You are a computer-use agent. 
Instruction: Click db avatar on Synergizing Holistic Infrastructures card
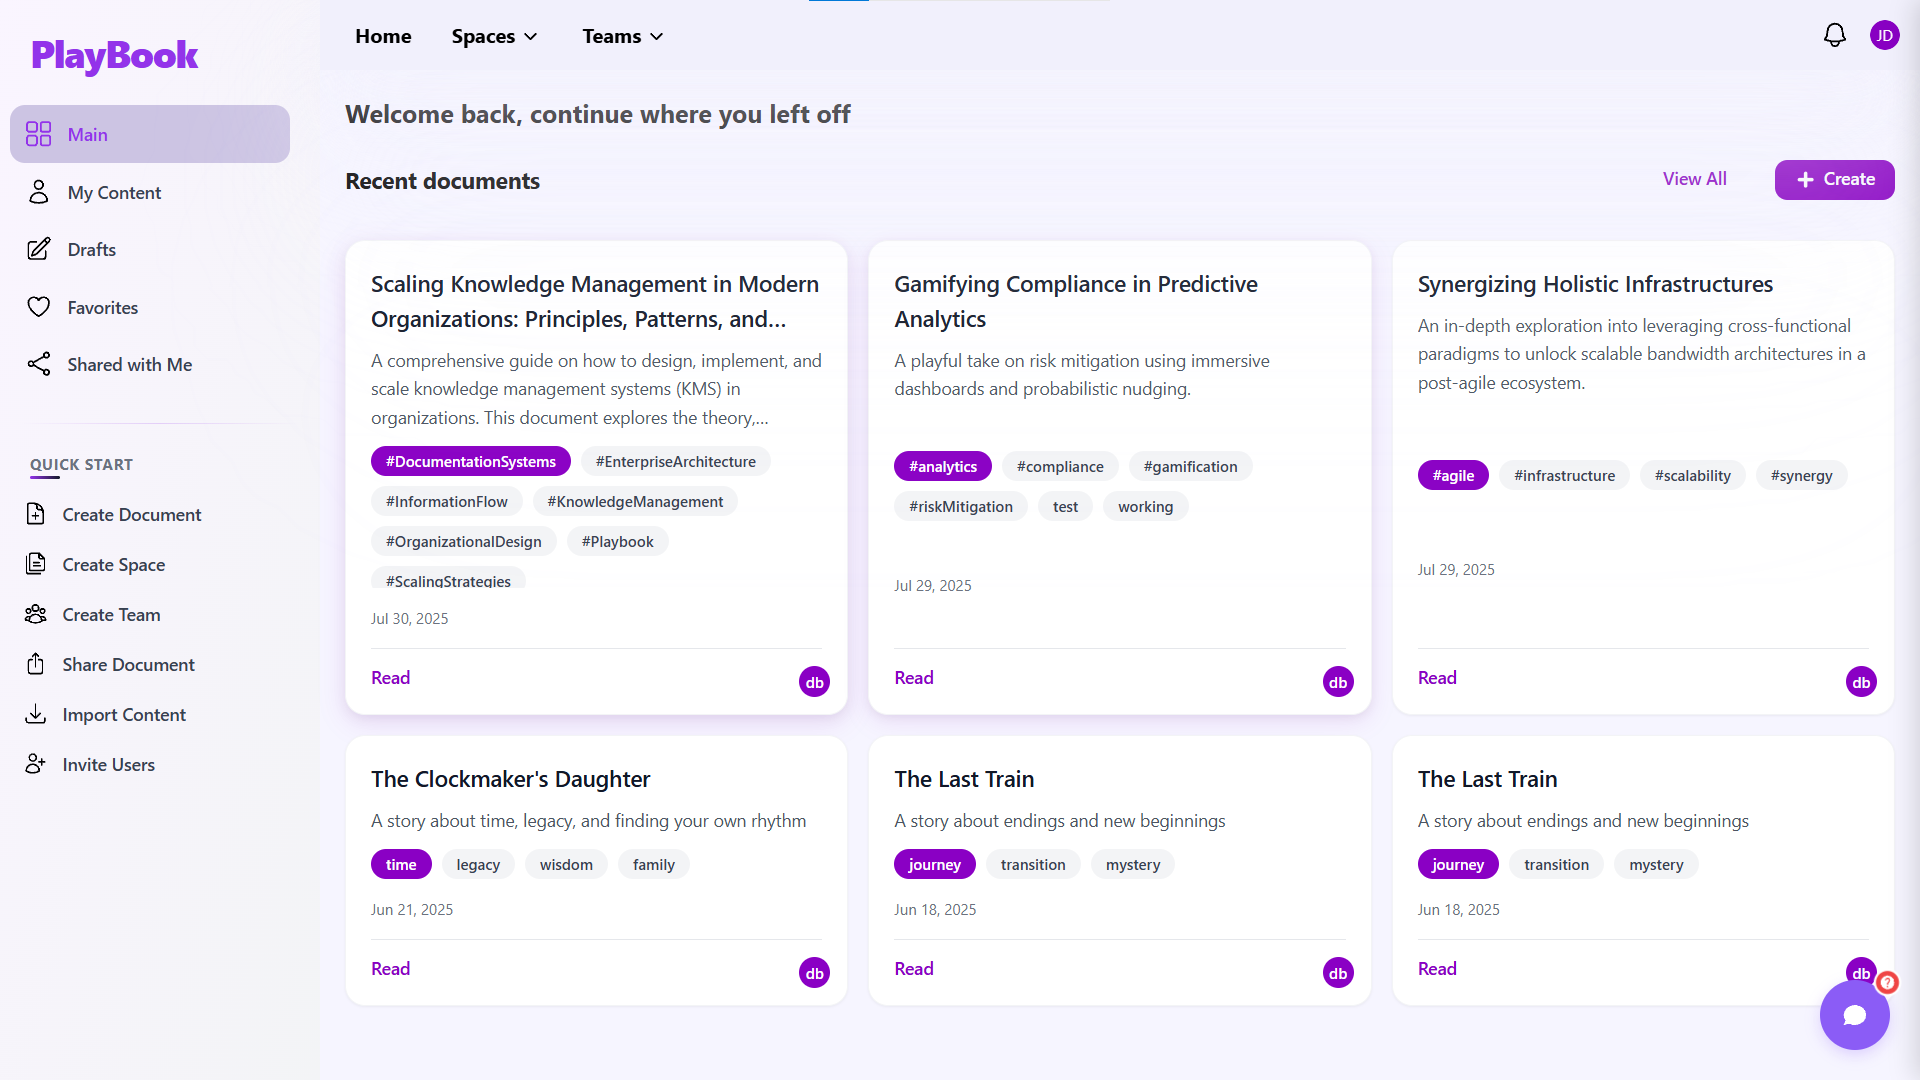[1860, 682]
